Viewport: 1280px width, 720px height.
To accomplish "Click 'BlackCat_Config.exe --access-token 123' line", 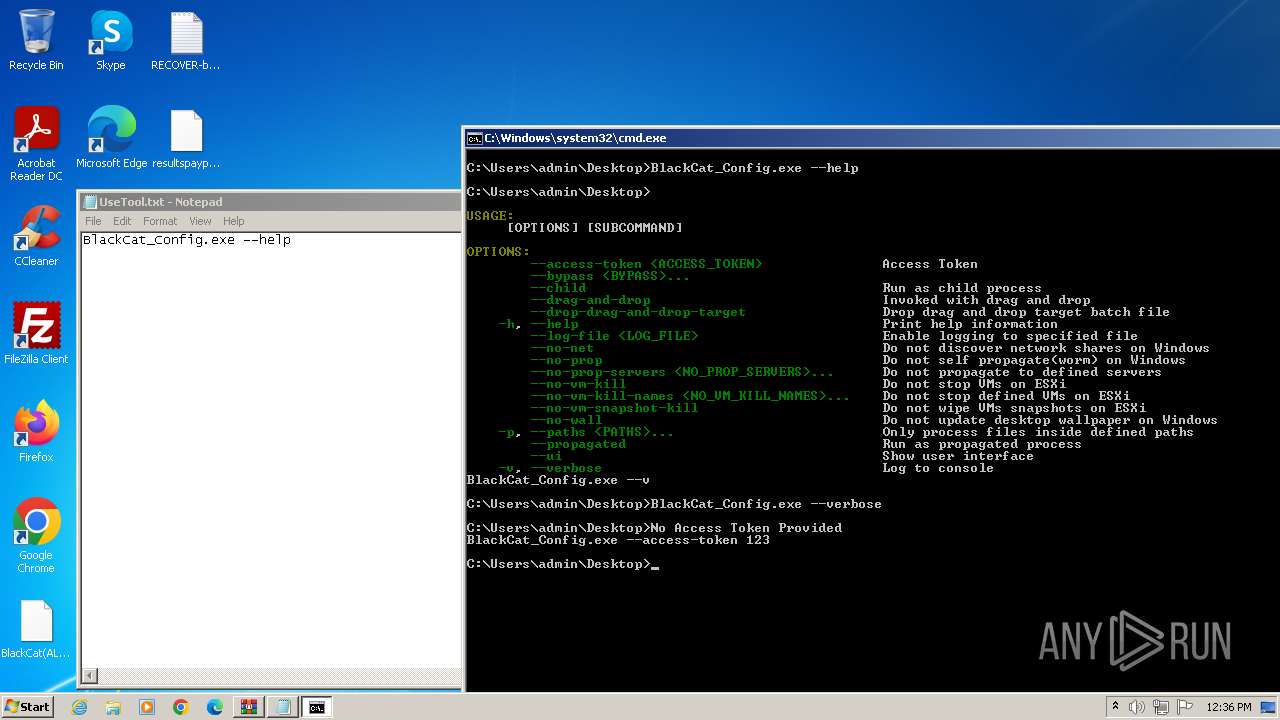I will [x=618, y=540].
